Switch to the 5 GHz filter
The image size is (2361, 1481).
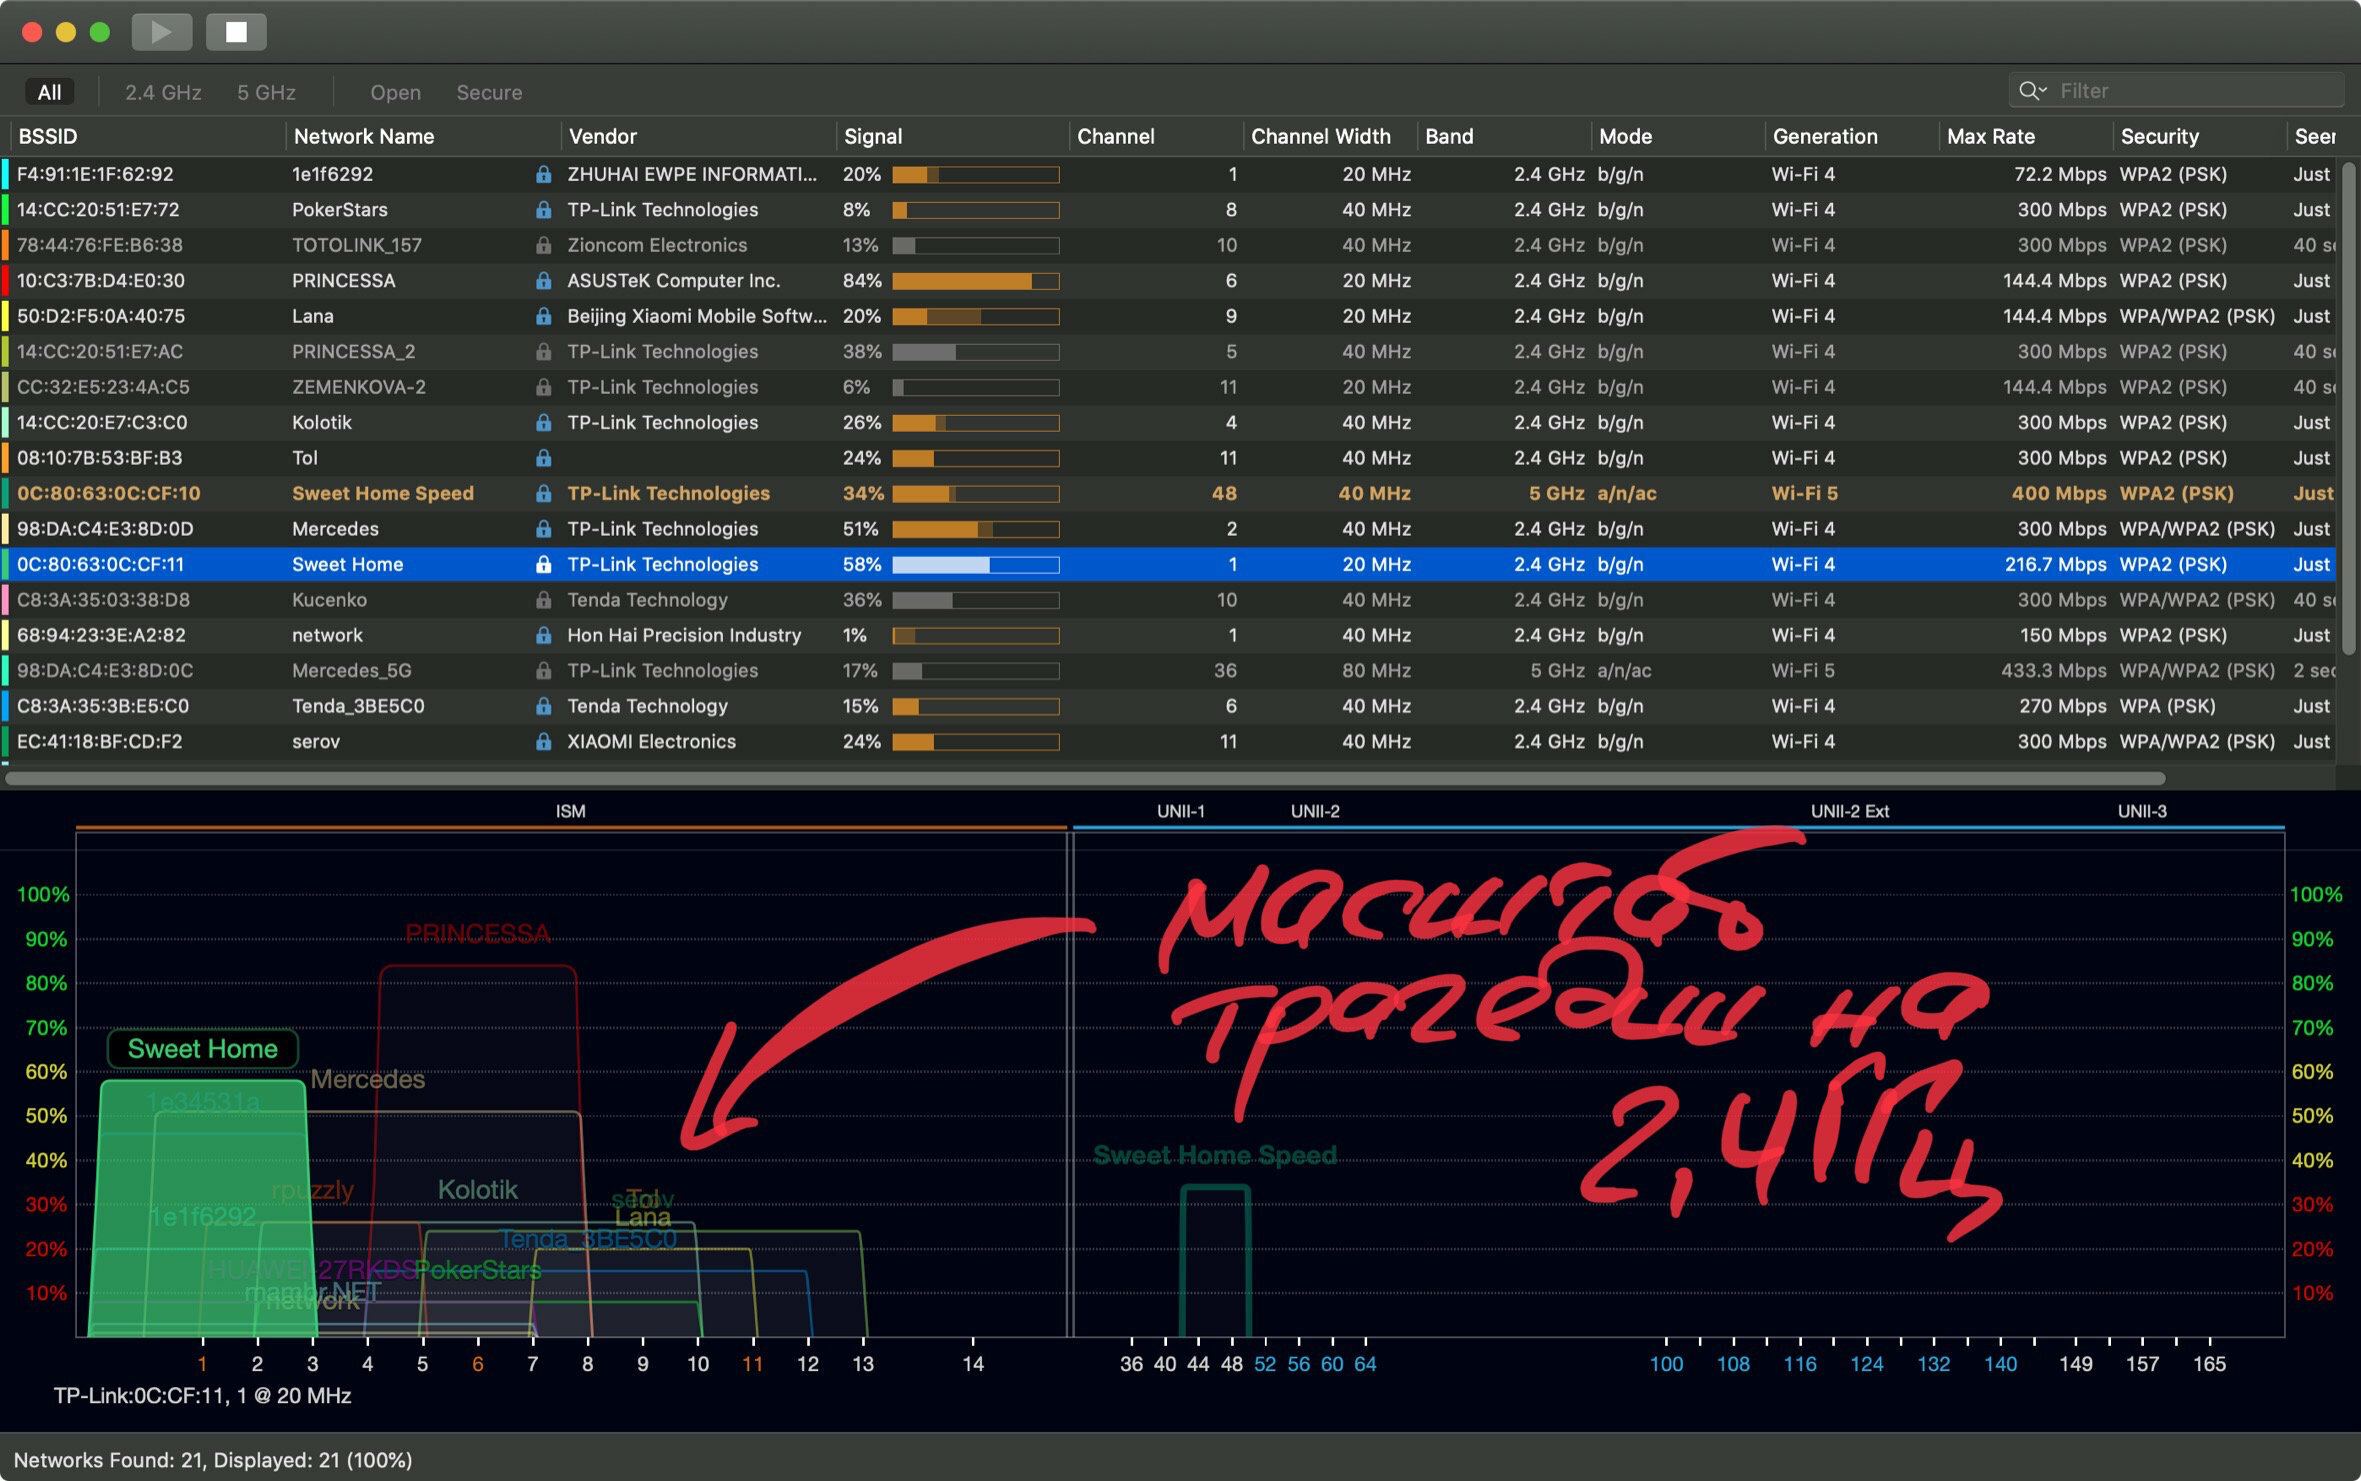coord(266,92)
